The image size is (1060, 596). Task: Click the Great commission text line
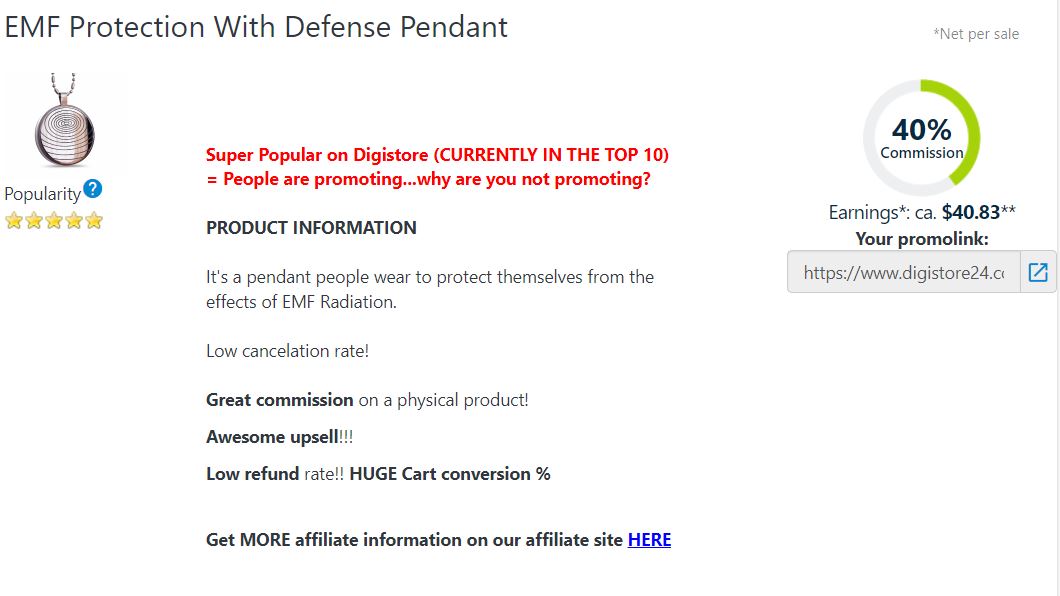(367, 400)
